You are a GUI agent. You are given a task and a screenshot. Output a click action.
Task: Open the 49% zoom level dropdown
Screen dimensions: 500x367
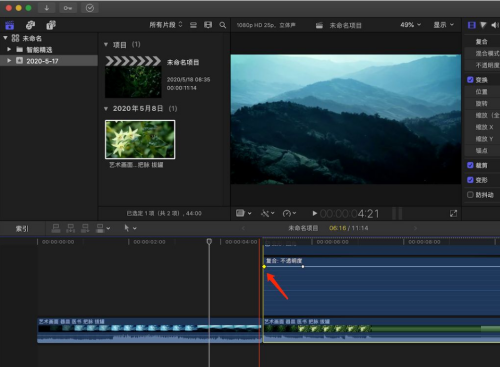410,25
